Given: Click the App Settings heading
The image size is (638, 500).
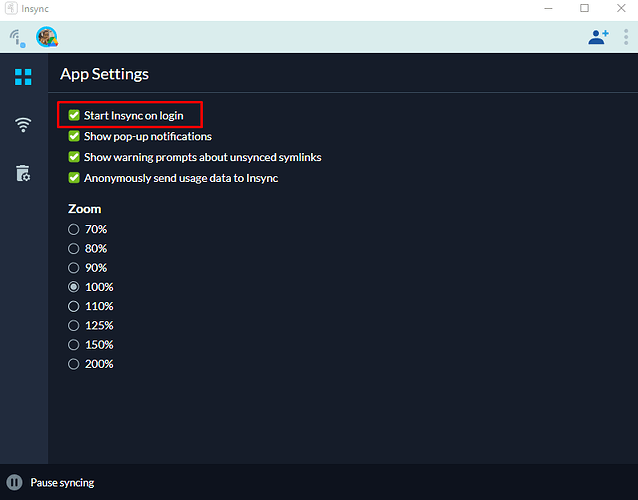Looking at the screenshot, I should pos(105,74).
